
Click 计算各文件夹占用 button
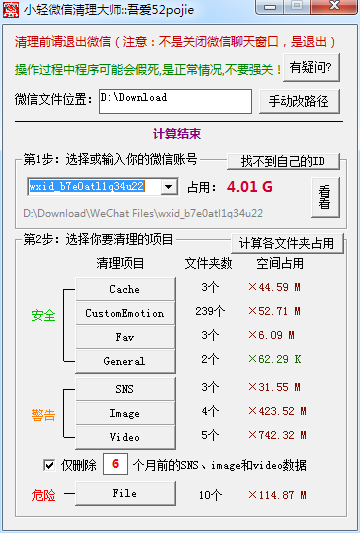coord(287,243)
